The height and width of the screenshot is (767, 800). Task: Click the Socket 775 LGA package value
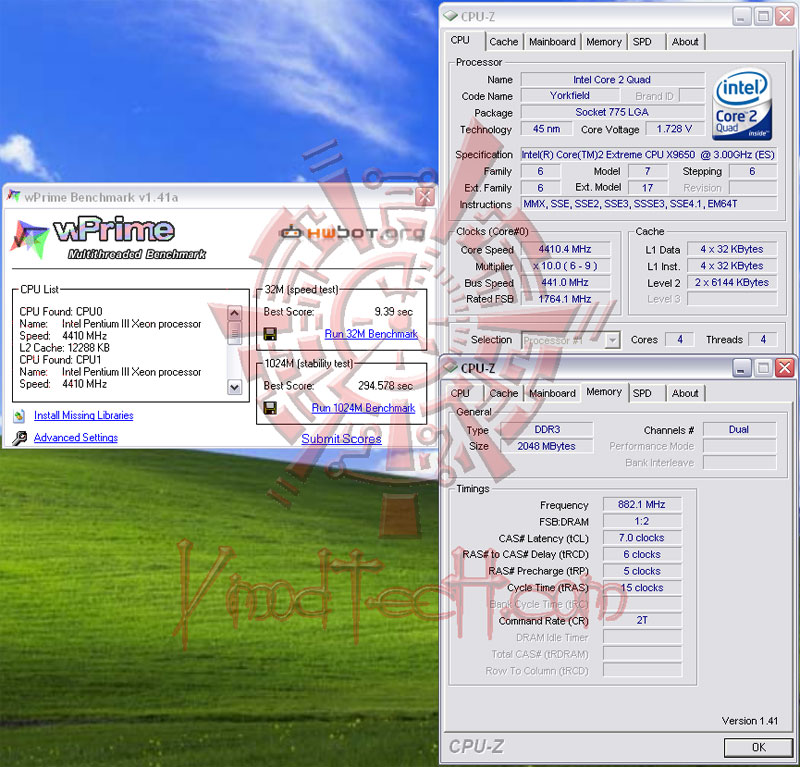coord(612,112)
